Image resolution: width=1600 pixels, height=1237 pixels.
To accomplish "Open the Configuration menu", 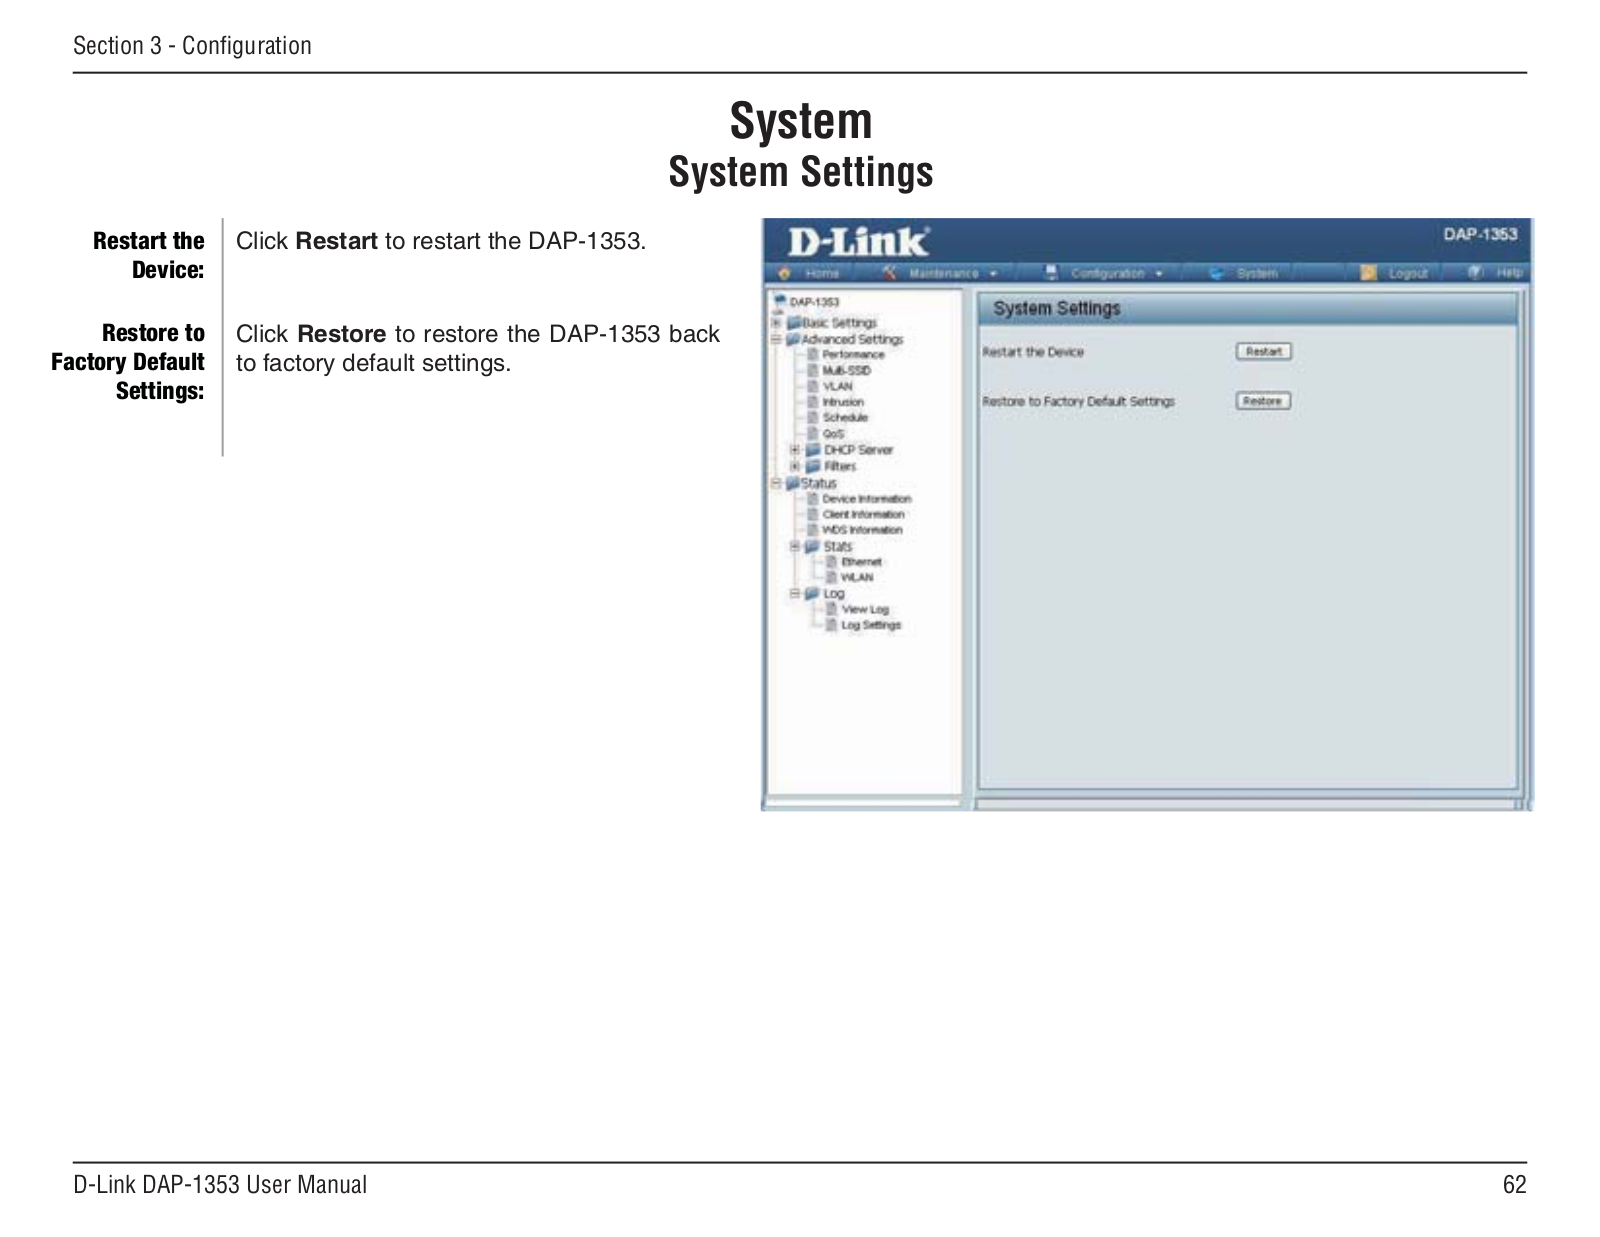I will tap(1107, 273).
